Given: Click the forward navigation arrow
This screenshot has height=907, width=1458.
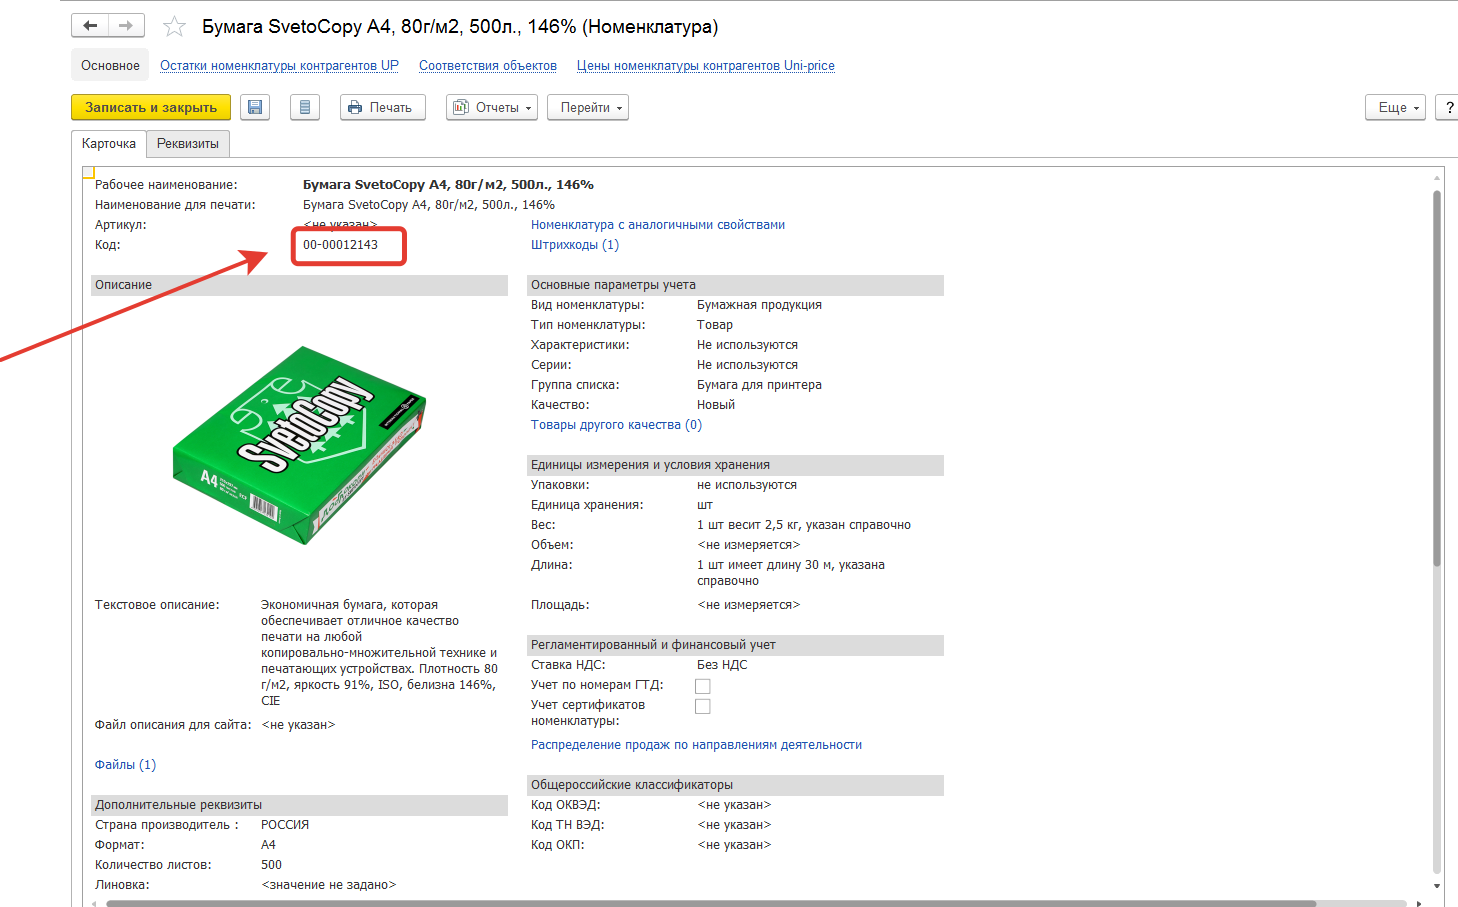Looking at the screenshot, I should [126, 26].
